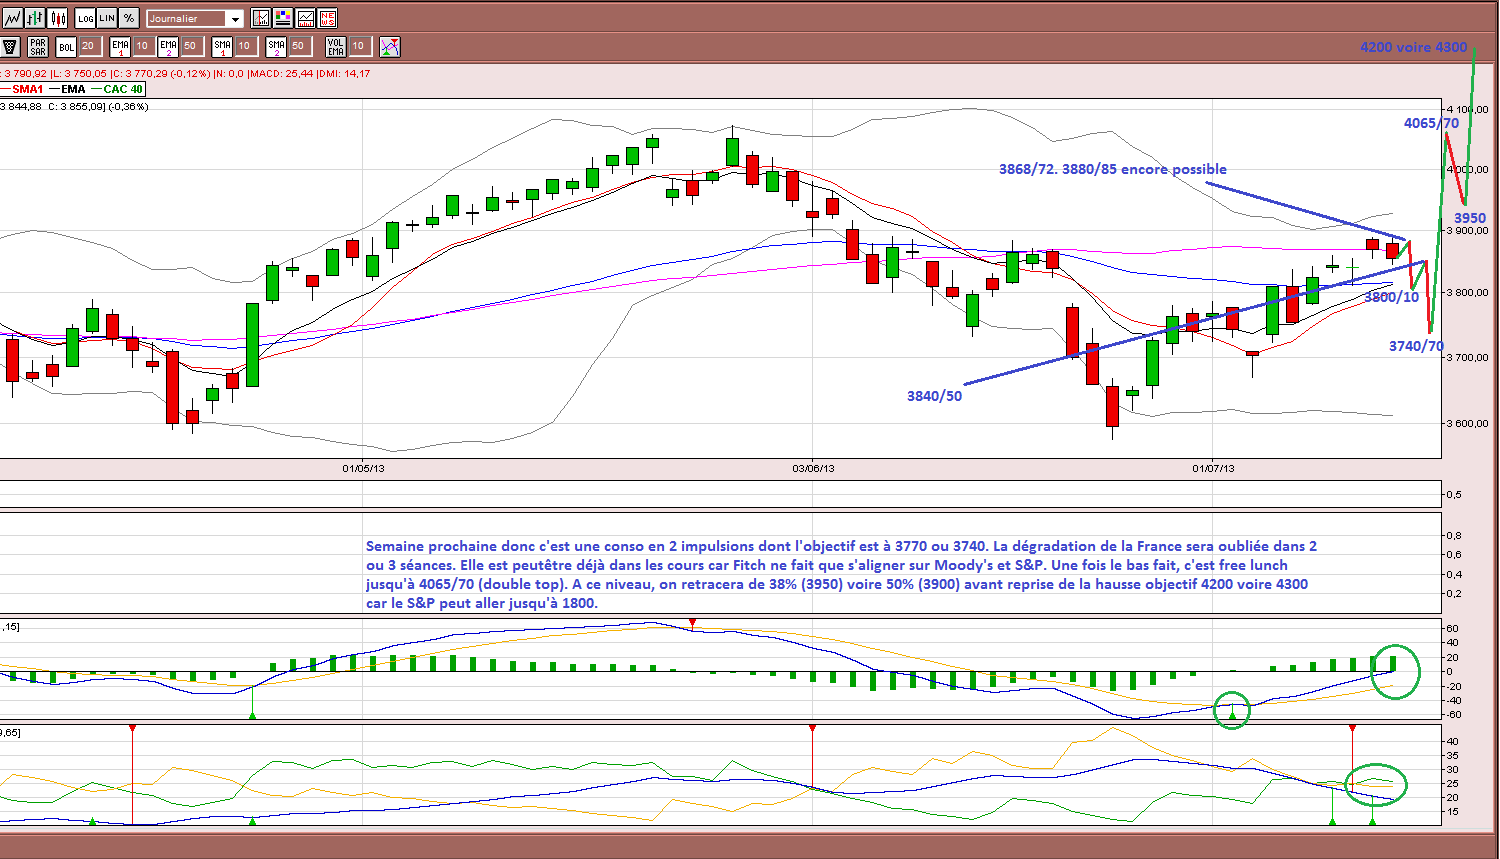This screenshot has width=1500, height=859.
Task: Click the 3 800,00 price axis label
Action: [x=1468, y=293]
